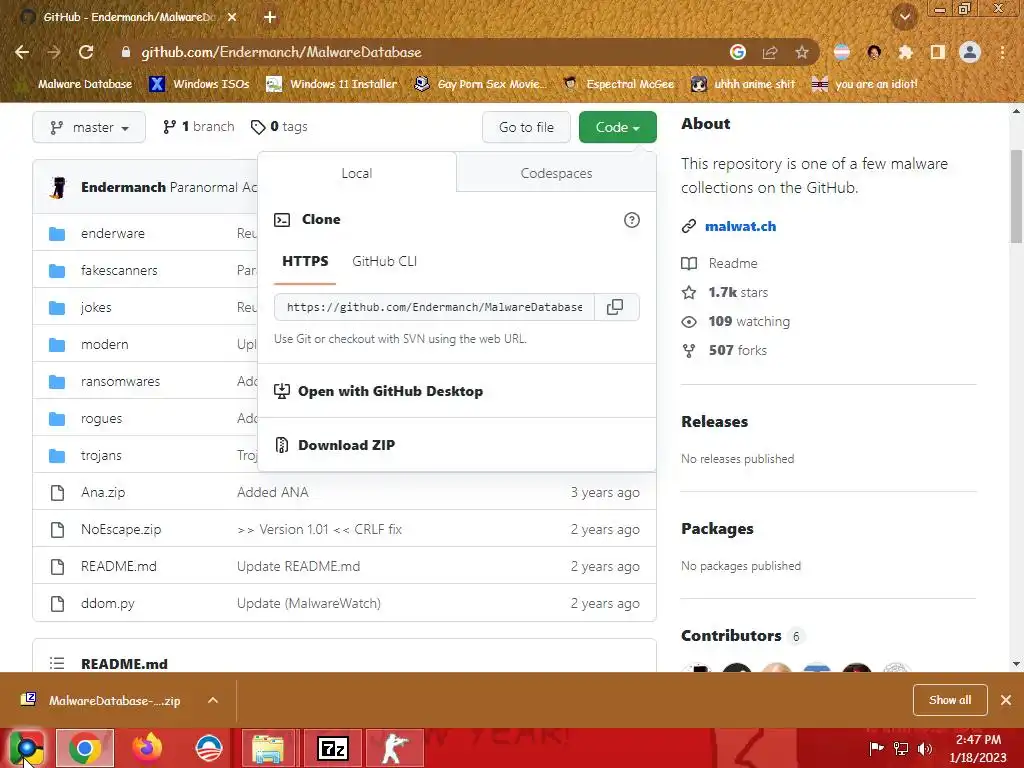Click the ransomwares folder icon
1024x768 pixels.
coord(57,381)
